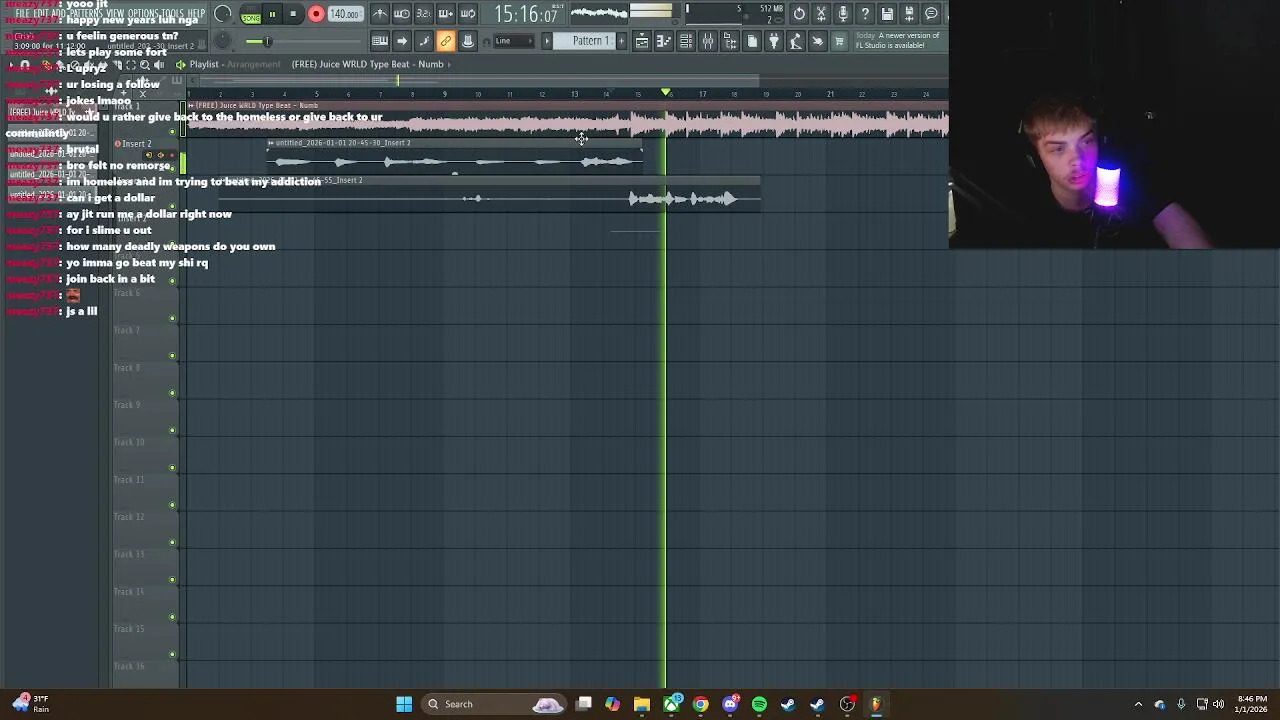Click the Insert 2 track header
The image size is (1280, 720).
pyautogui.click(x=146, y=156)
